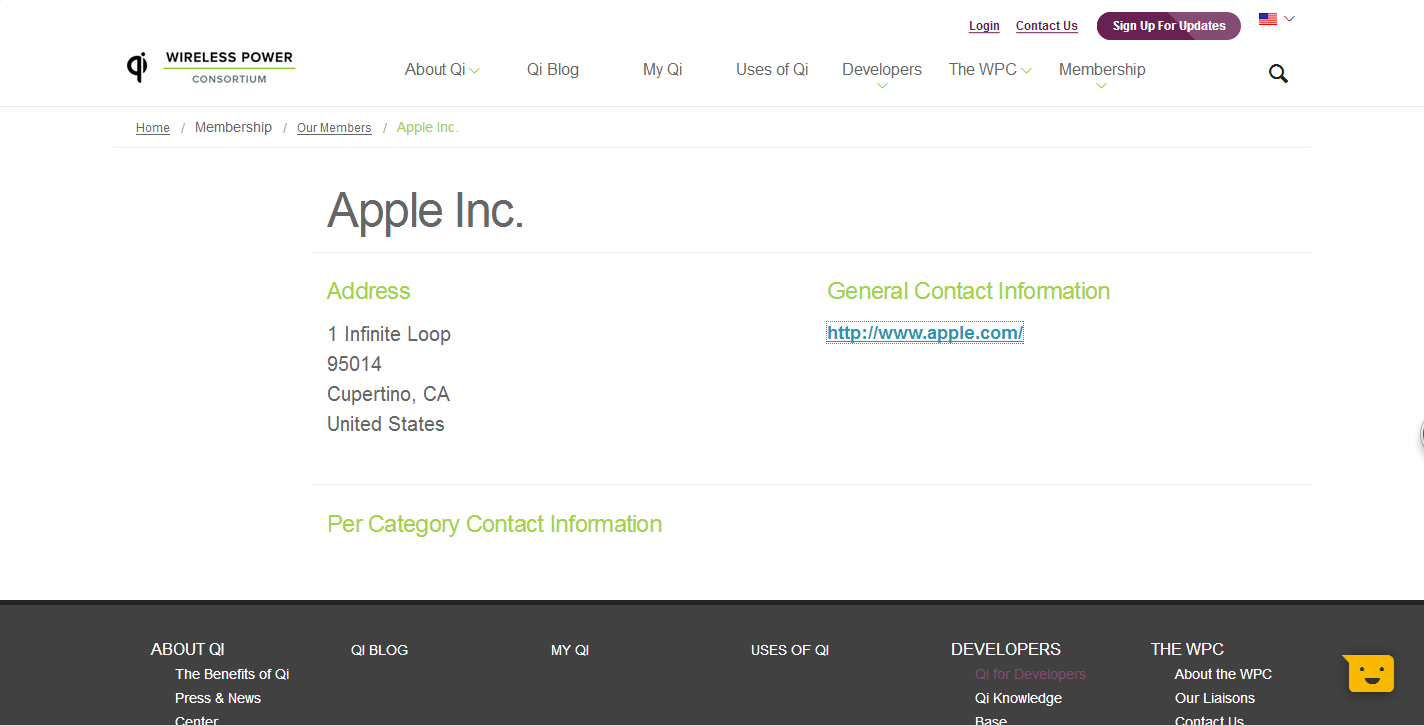Open the yellow chat smiley widget
The image size is (1424, 726).
coord(1369,674)
